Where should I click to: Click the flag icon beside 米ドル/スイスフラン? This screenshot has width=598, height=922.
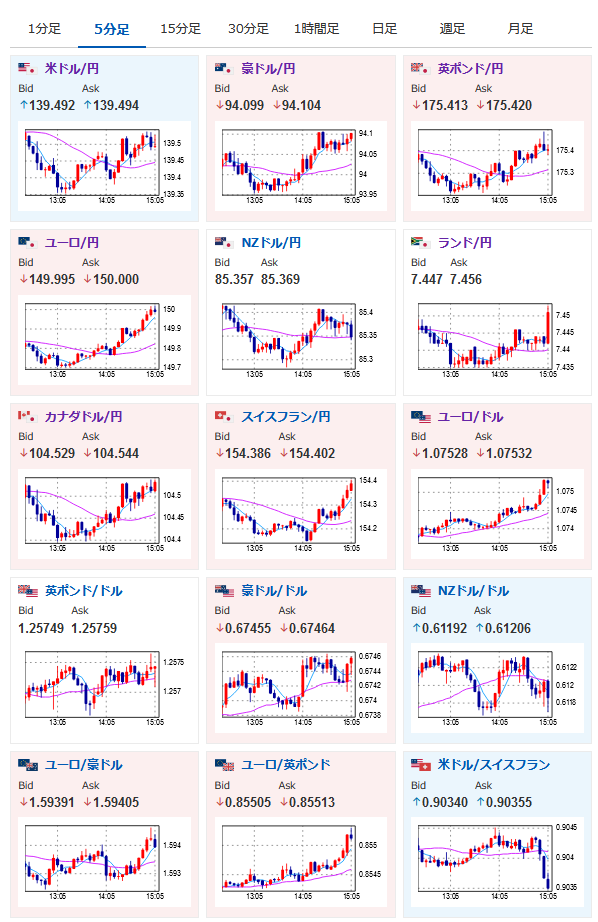(421, 764)
